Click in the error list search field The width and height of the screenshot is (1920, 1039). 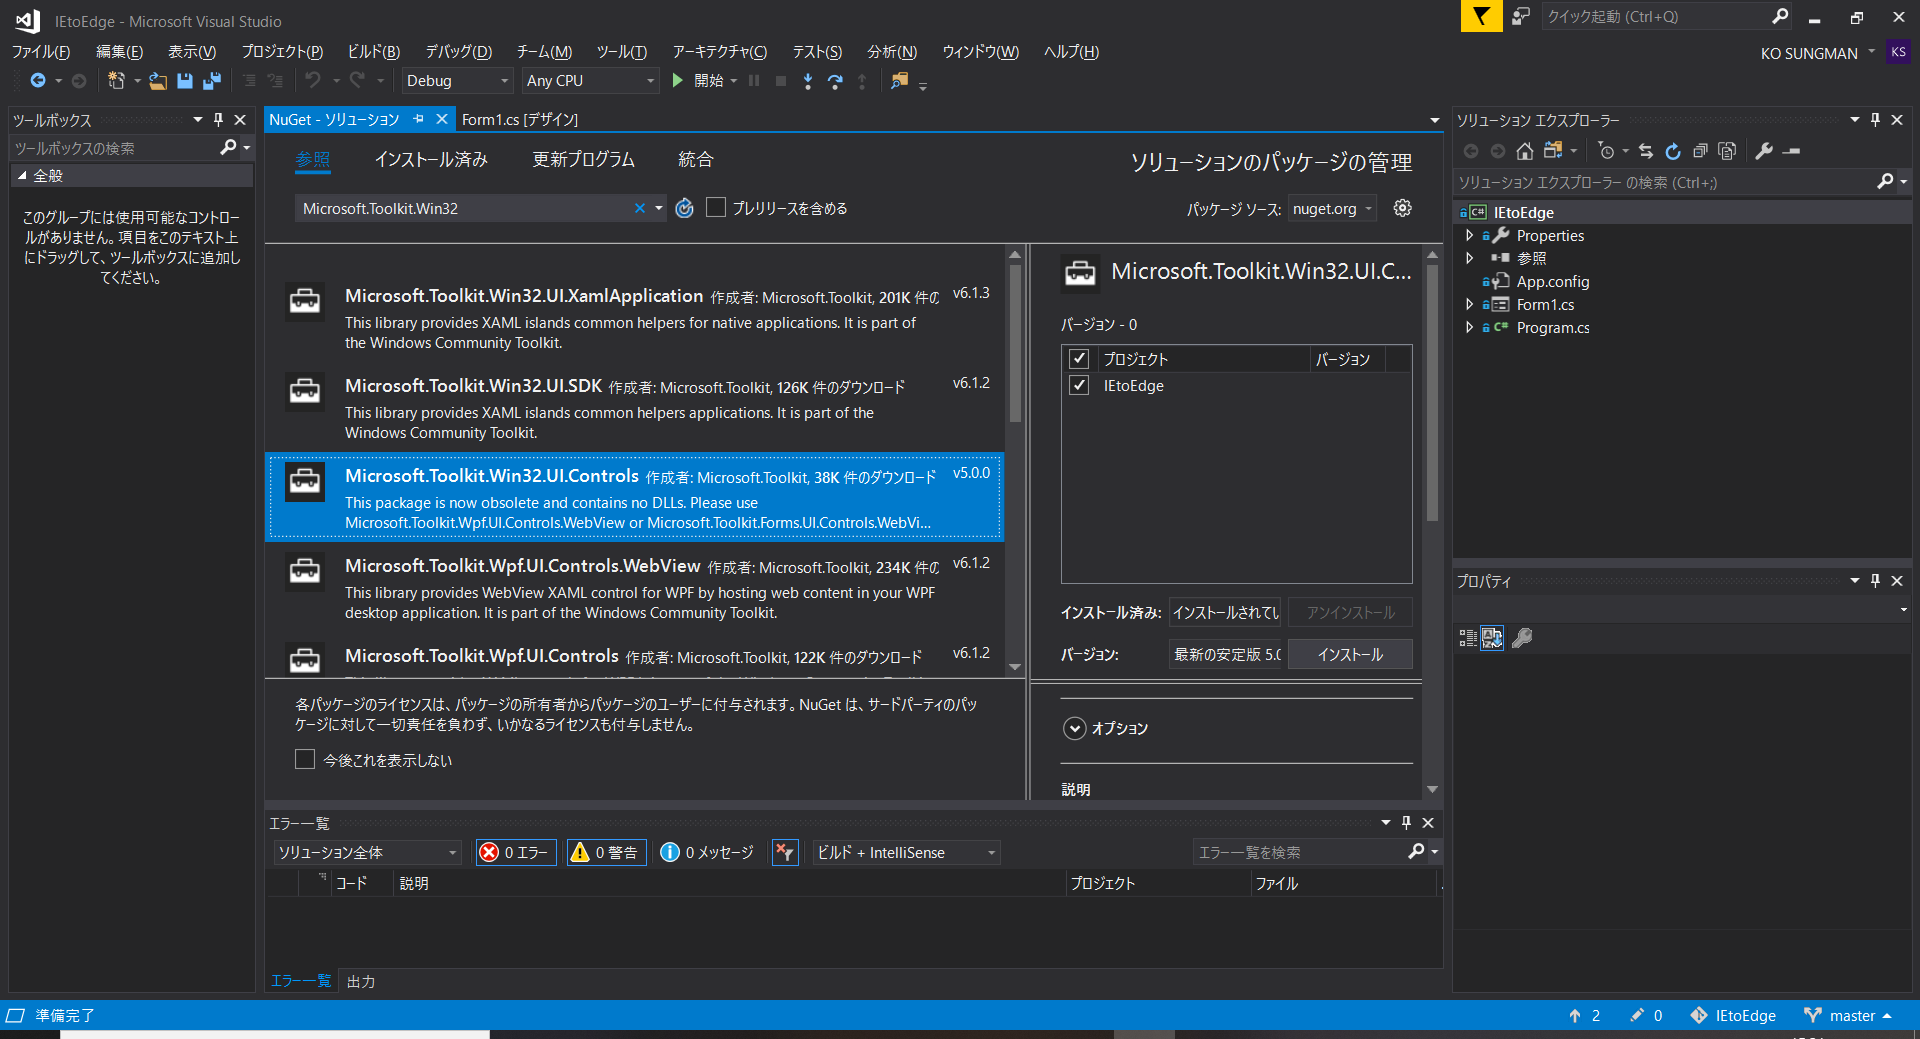tap(1300, 852)
